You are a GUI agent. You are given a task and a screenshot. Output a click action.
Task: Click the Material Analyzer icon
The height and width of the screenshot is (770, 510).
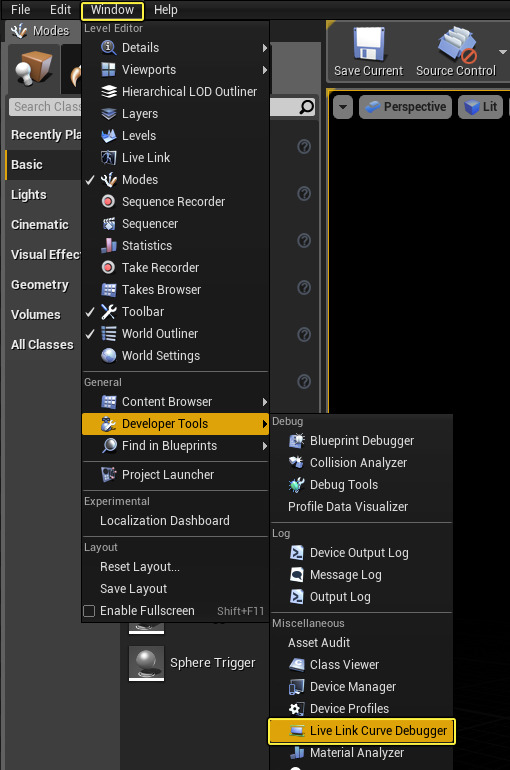coord(296,752)
